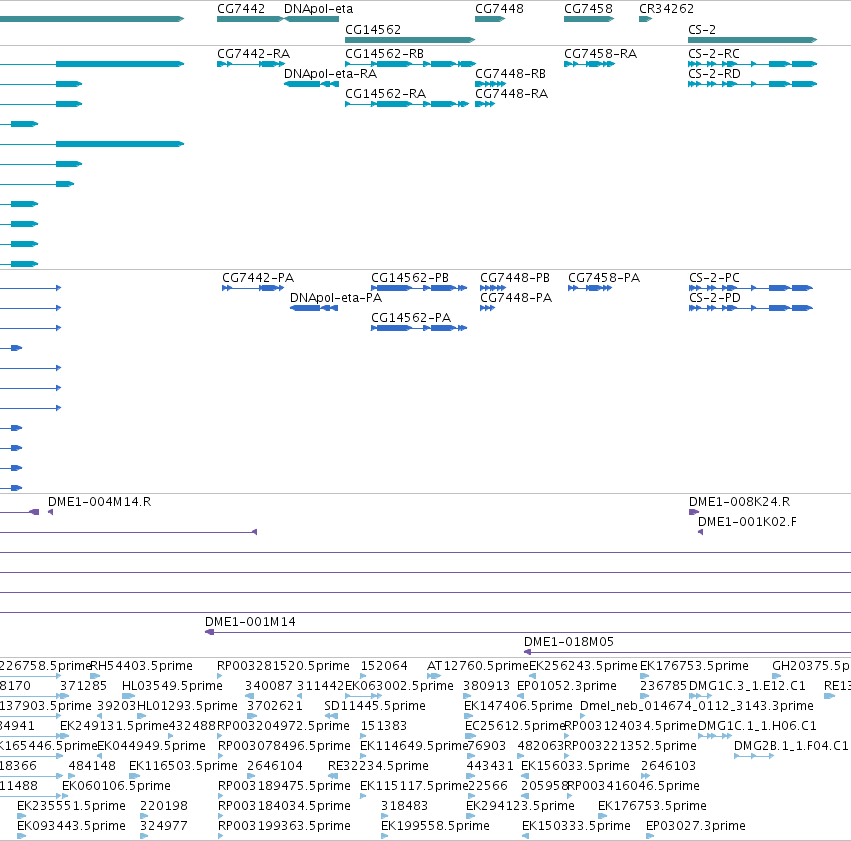Select the DME1-008K24.R BAC end label
The height and width of the screenshot is (841, 851).
coord(740,502)
